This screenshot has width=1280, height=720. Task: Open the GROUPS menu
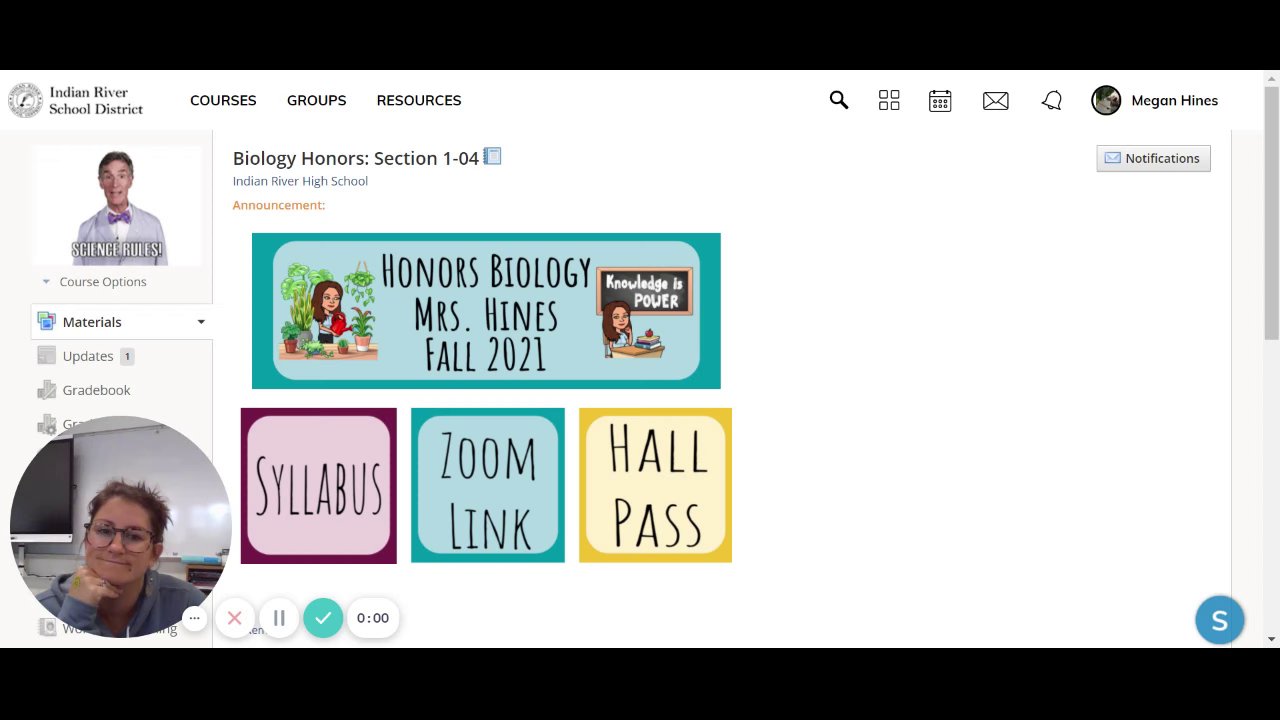tap(316, 100)
